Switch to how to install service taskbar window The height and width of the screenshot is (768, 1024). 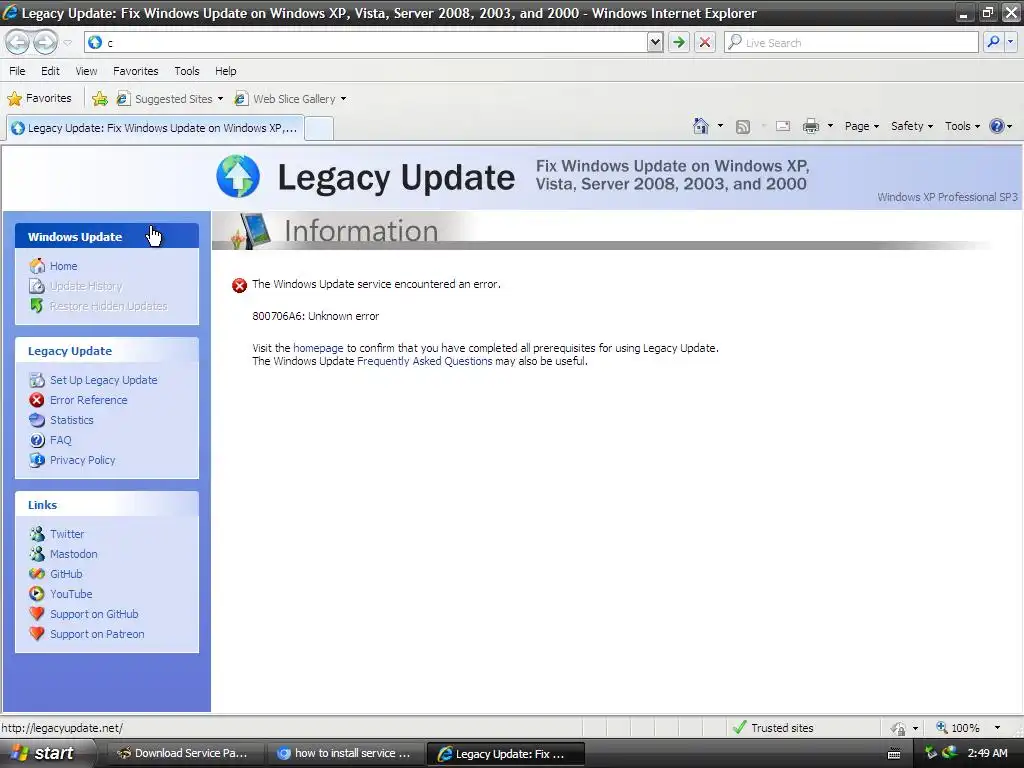(x=344, y=754)
